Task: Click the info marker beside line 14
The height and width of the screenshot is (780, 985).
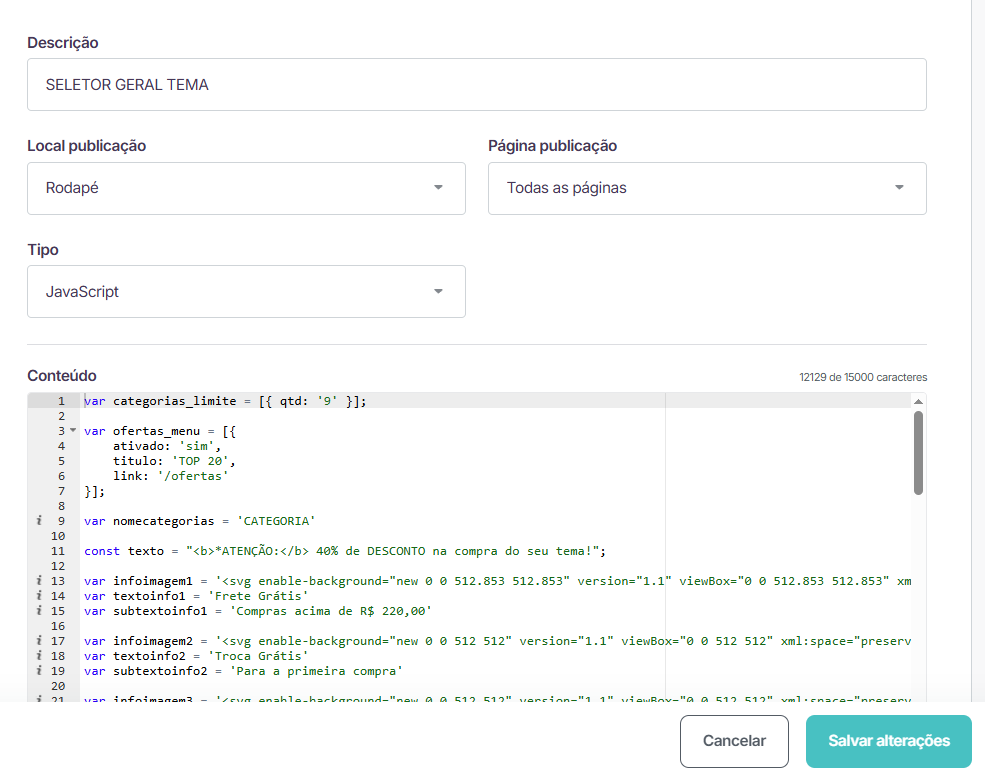Action: [x=38, y=596]
